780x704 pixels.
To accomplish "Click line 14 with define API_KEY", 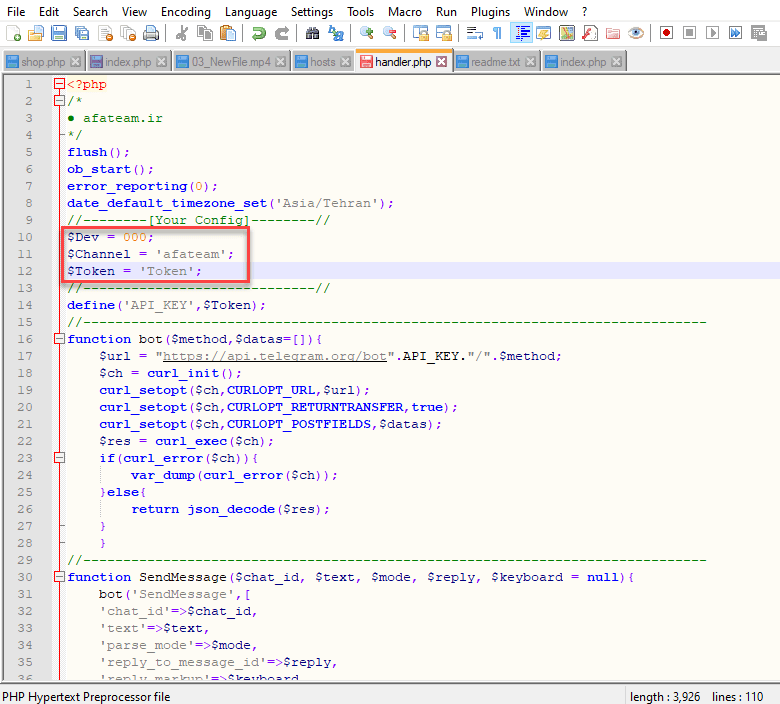I will tap(166, 305).
